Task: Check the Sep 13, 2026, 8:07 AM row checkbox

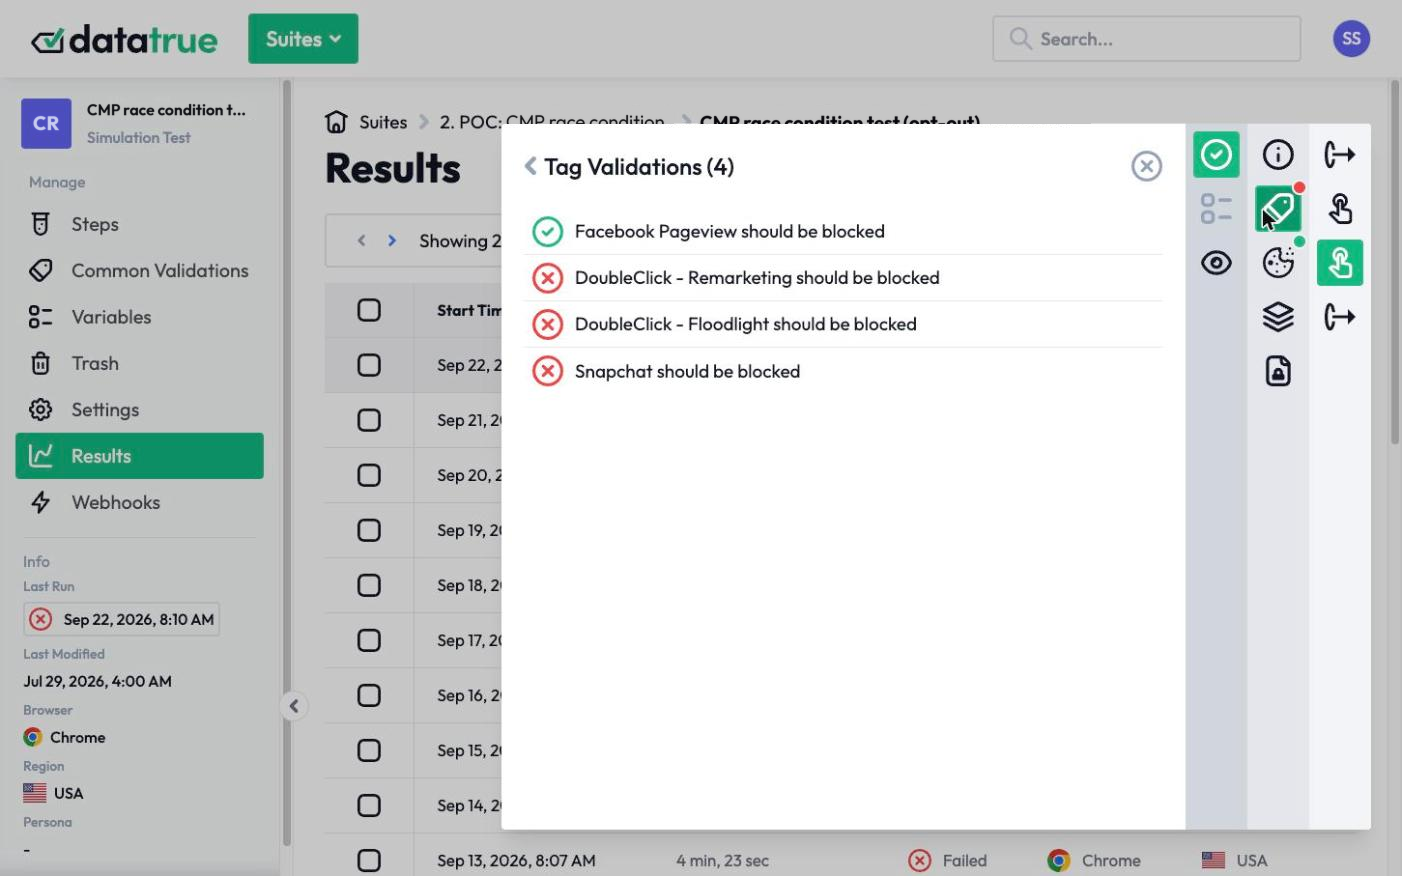Action: click(x=369, y=860)
